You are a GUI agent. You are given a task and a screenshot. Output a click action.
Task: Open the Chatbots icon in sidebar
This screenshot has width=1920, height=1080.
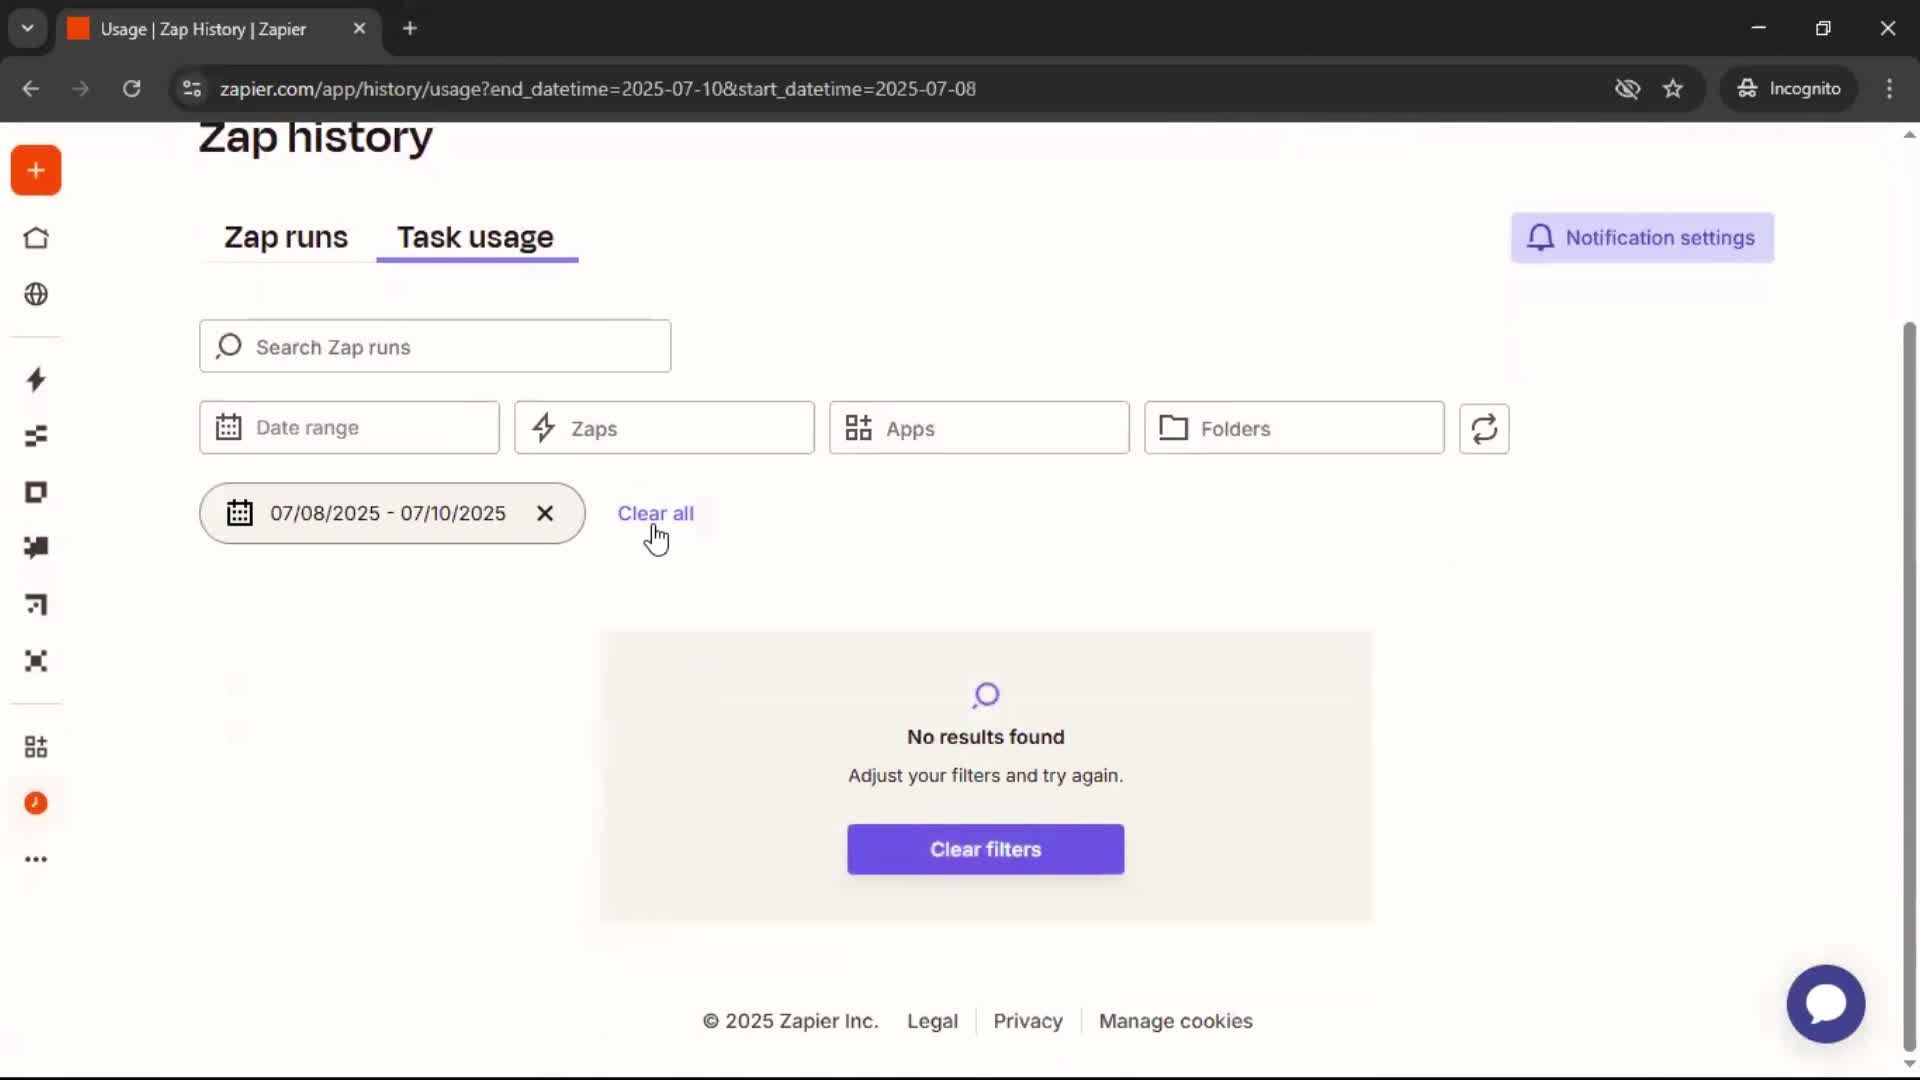[x=36, y=548]
